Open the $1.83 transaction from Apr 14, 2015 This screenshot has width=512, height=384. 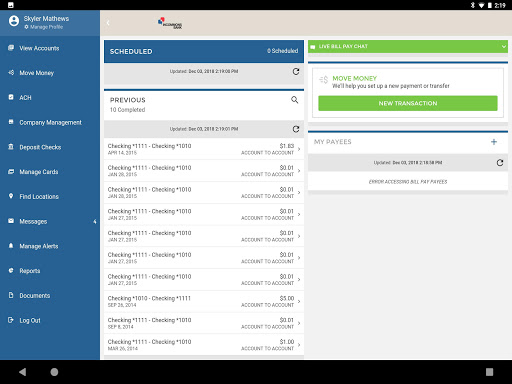tap(204, 149)
